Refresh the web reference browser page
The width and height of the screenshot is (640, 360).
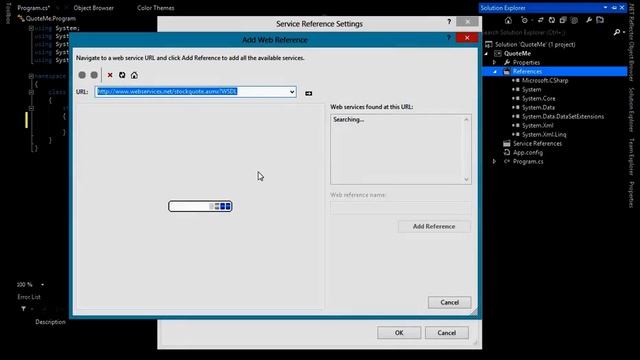122,75
